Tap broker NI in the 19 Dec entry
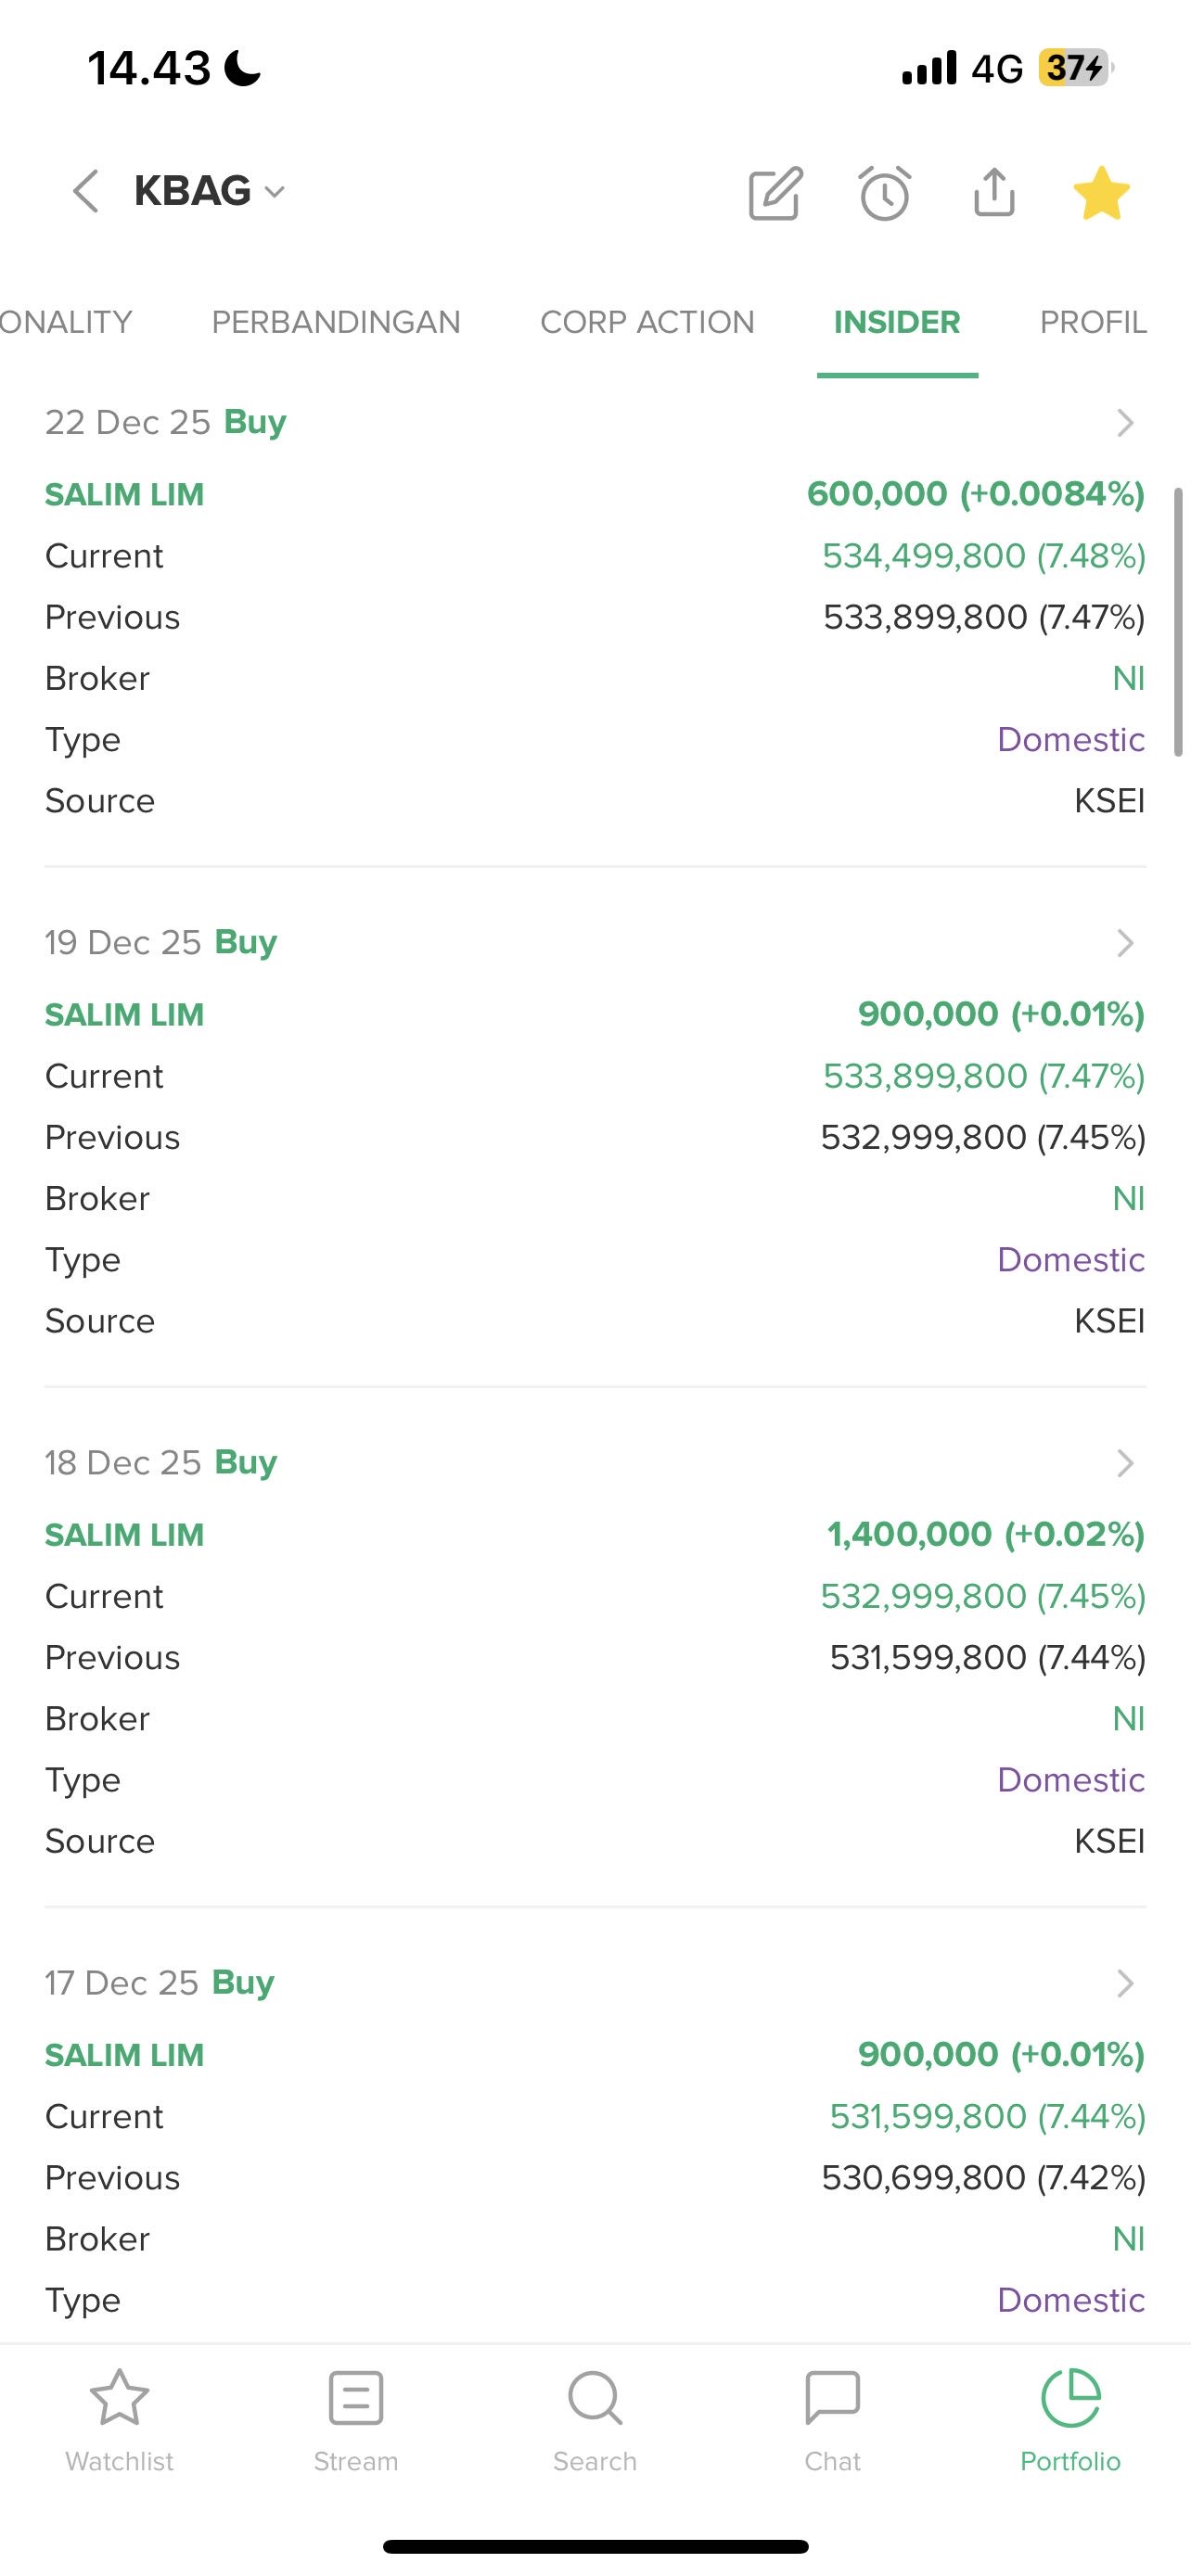The width and height of the screenshot is (1191, 2576). 1128,1199
